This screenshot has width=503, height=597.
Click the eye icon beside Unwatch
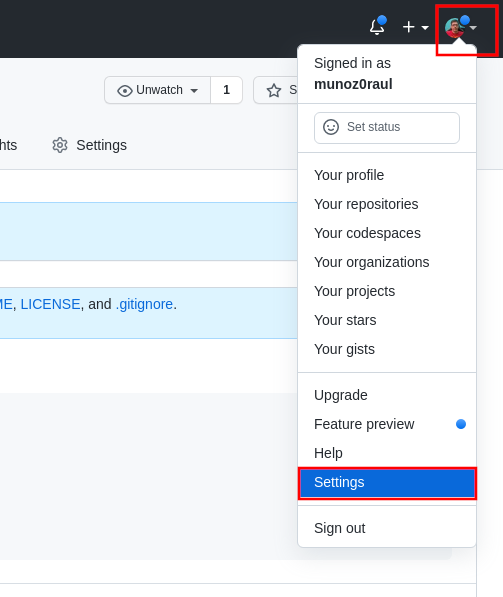125,91
